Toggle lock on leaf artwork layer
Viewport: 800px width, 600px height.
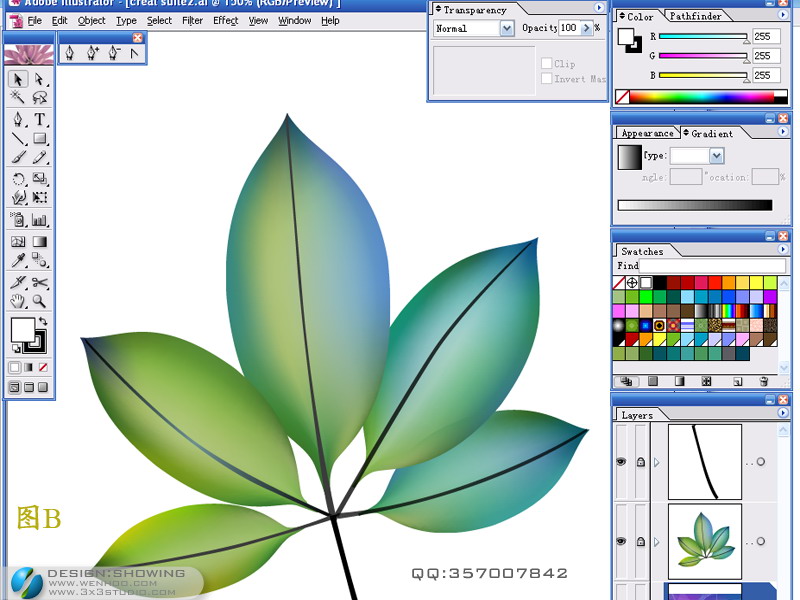click(x=641, y=541)
